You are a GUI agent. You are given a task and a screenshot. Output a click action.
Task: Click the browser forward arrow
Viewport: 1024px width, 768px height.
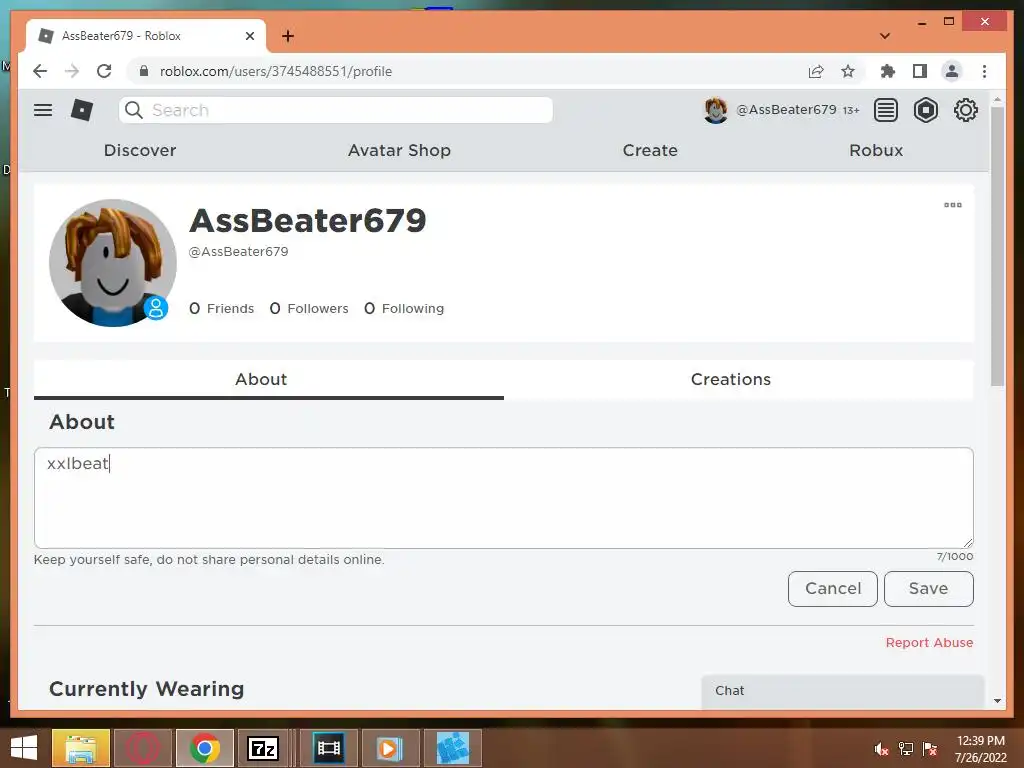[x=72, y=71]
